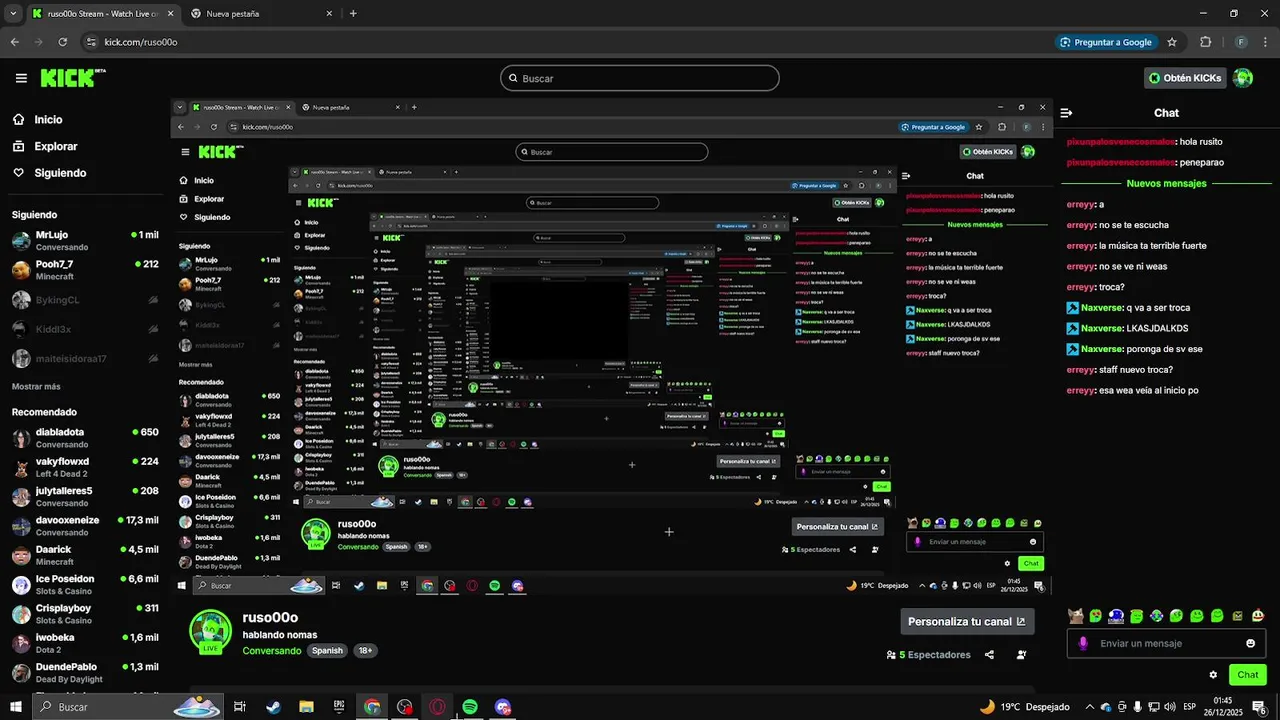Show hidden system tray icons

coord(1090,707)
